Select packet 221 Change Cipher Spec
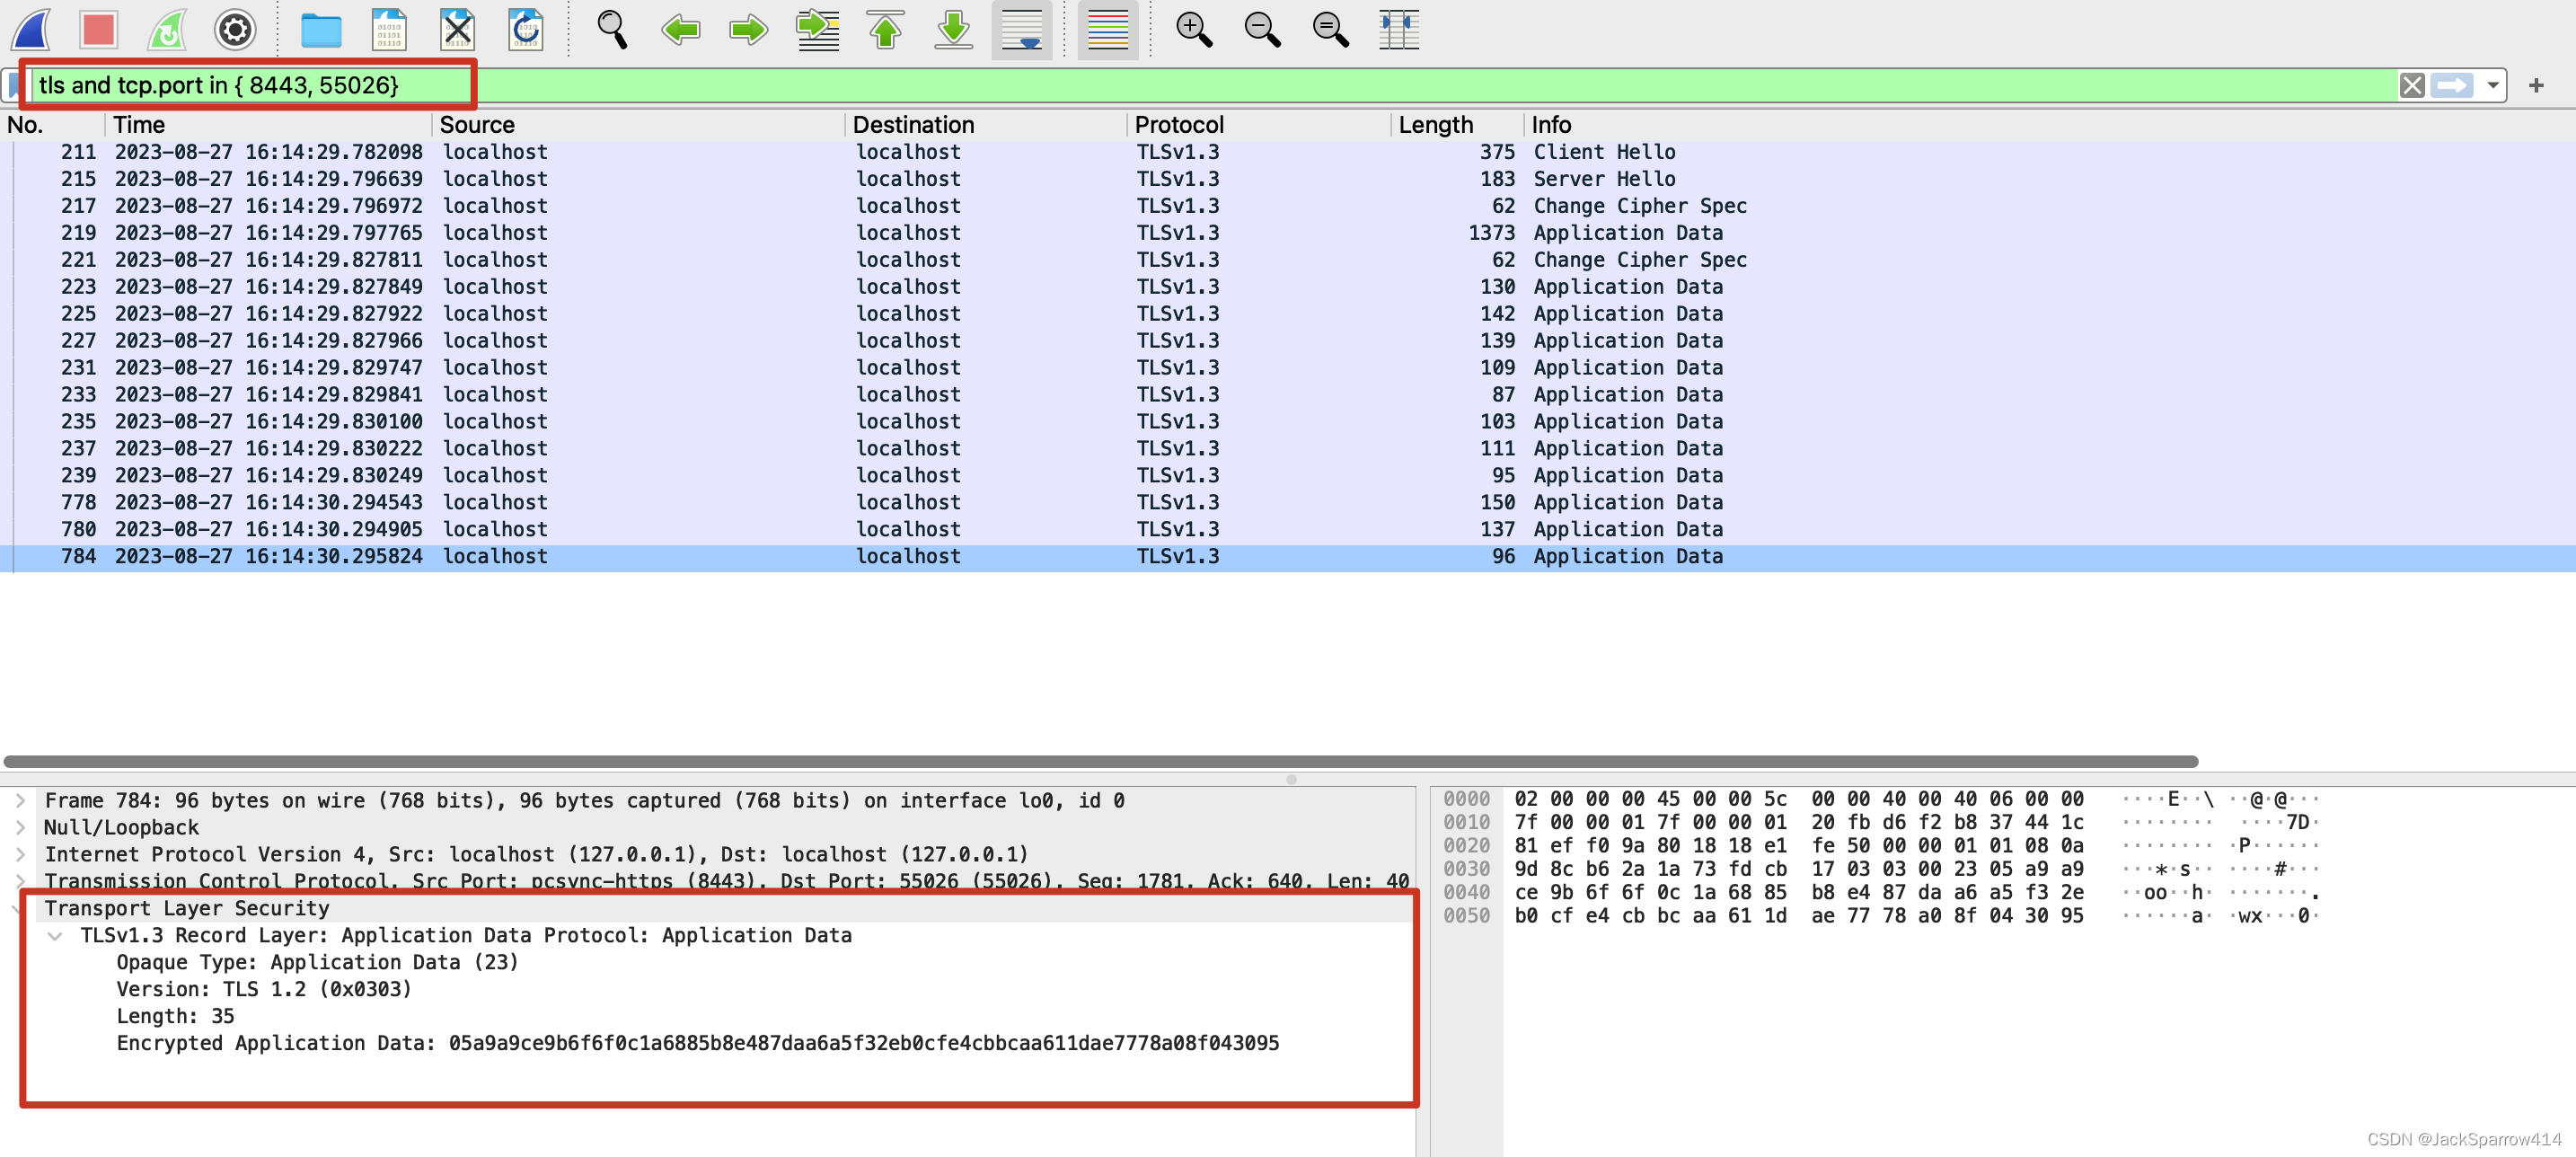2576x1157 pixels. click(x=1288, y=260)
